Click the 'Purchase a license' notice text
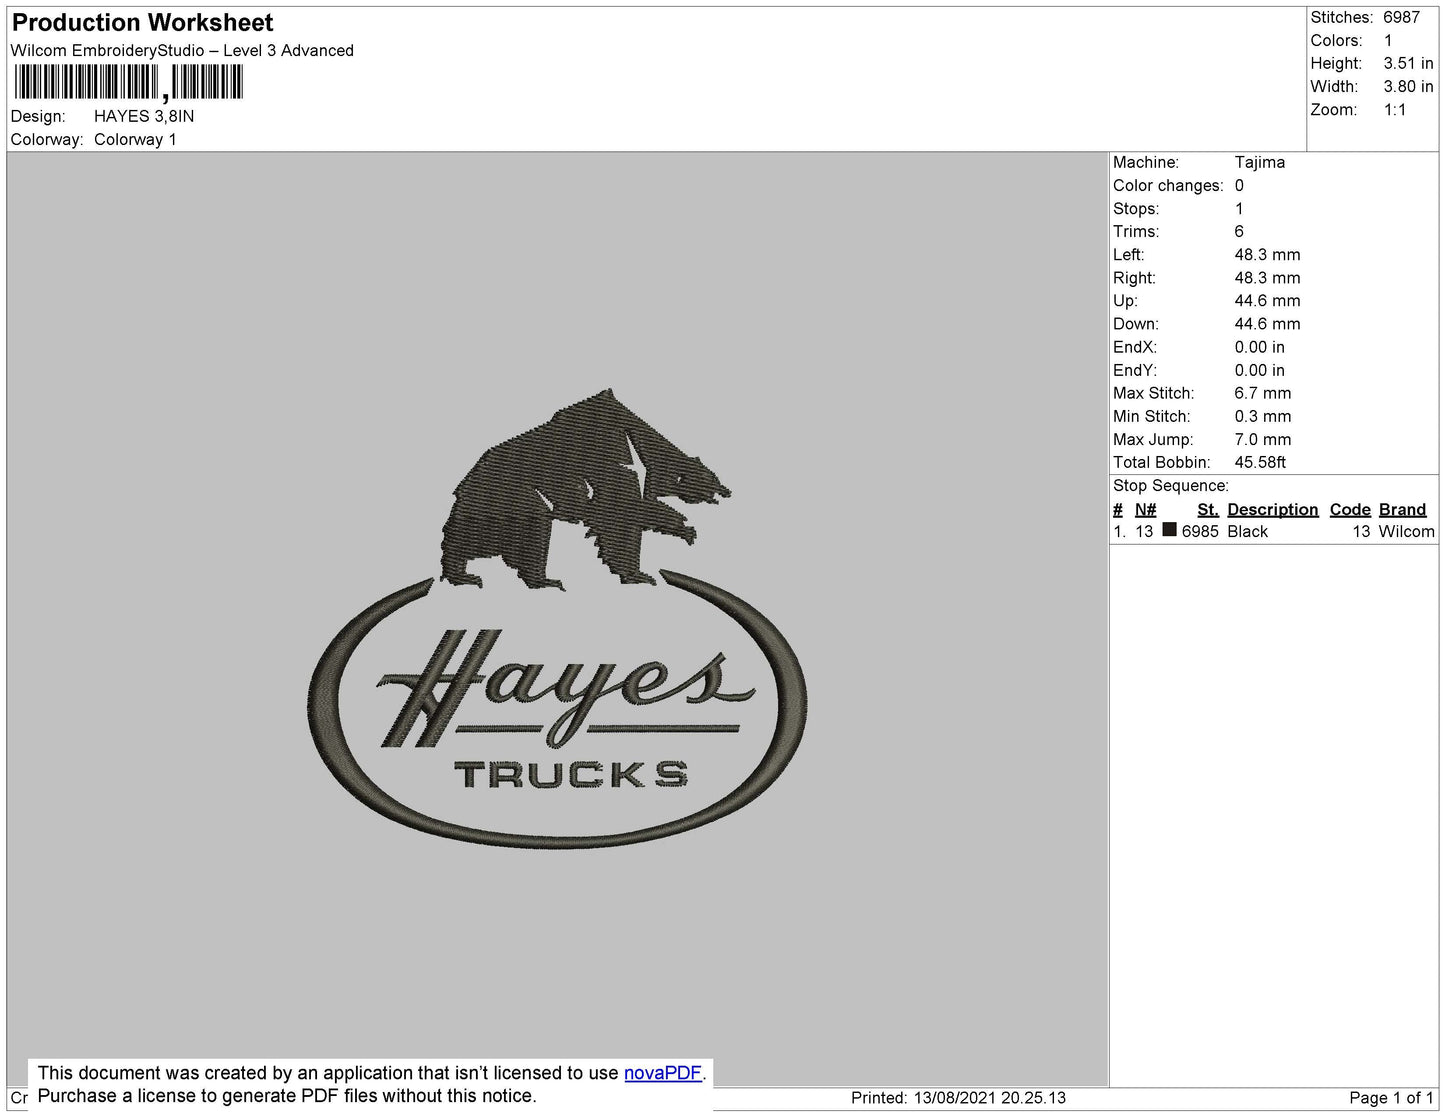 coord(287,1096)
